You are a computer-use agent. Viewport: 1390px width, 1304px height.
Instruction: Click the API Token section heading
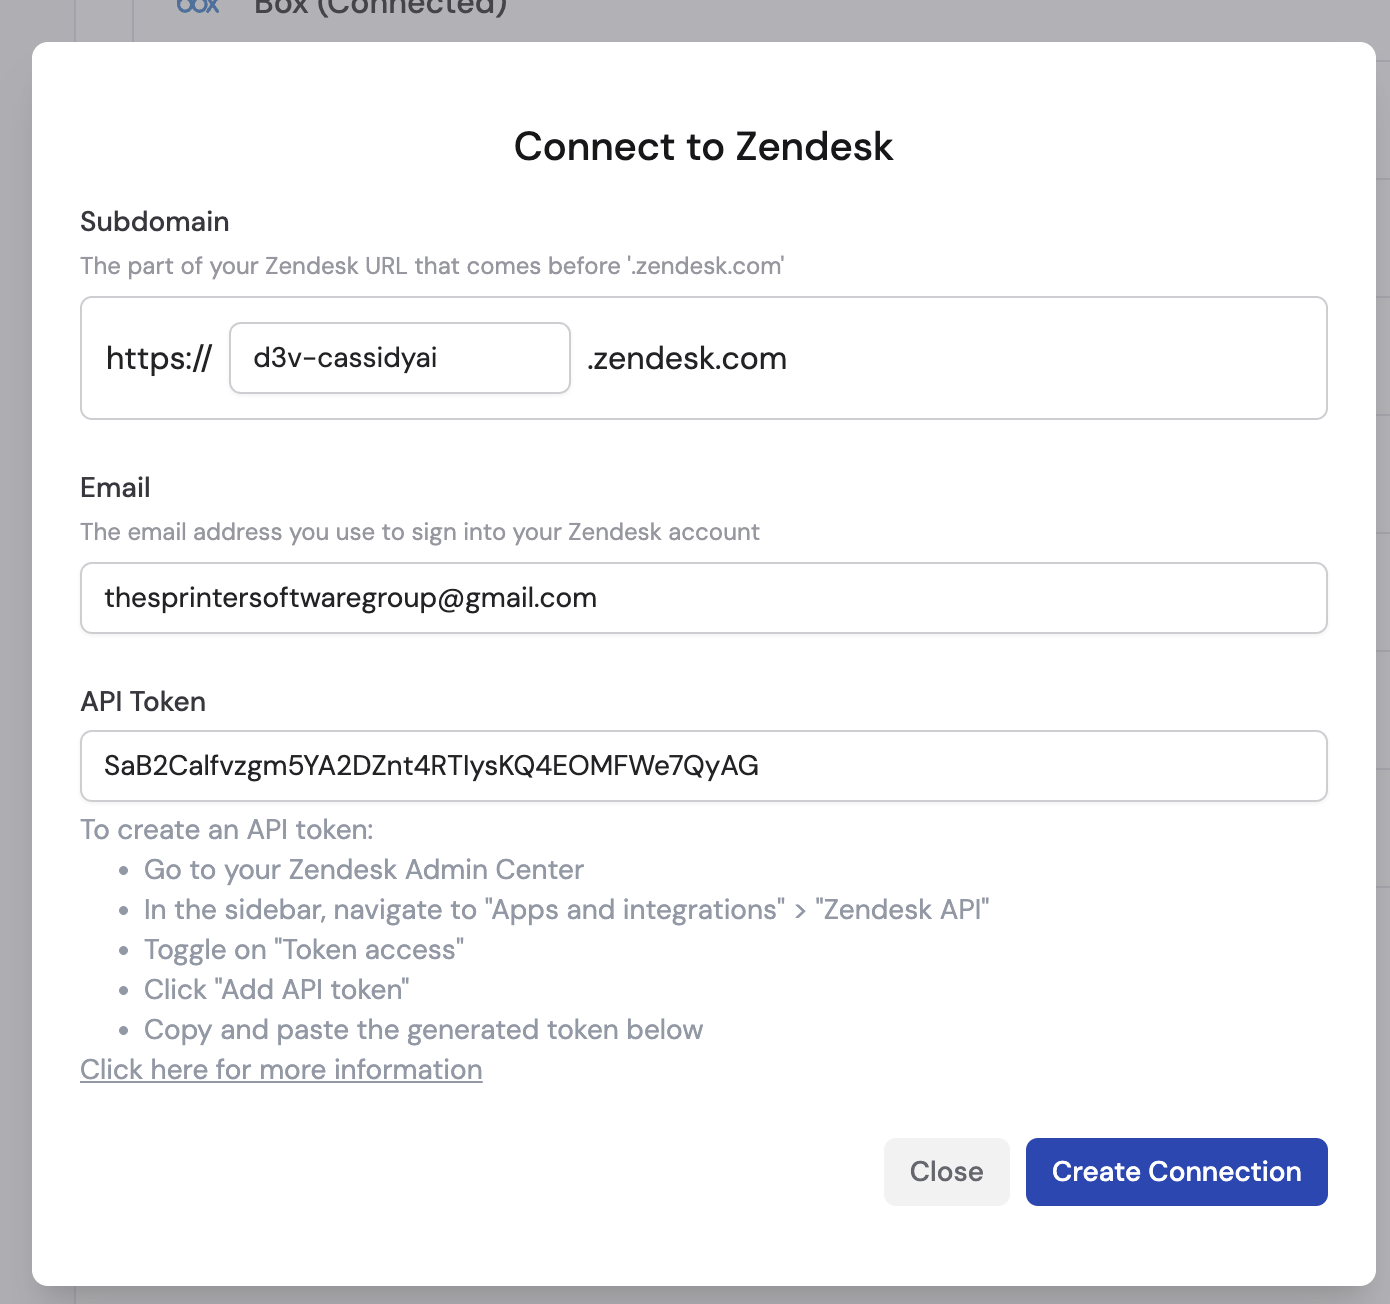[143, 701]
